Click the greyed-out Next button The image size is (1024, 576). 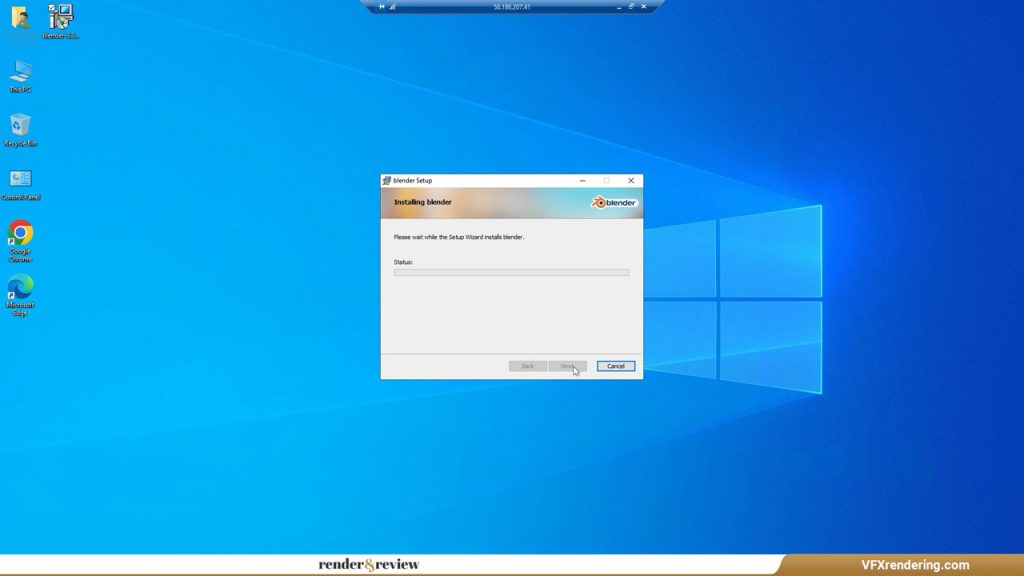568,366
